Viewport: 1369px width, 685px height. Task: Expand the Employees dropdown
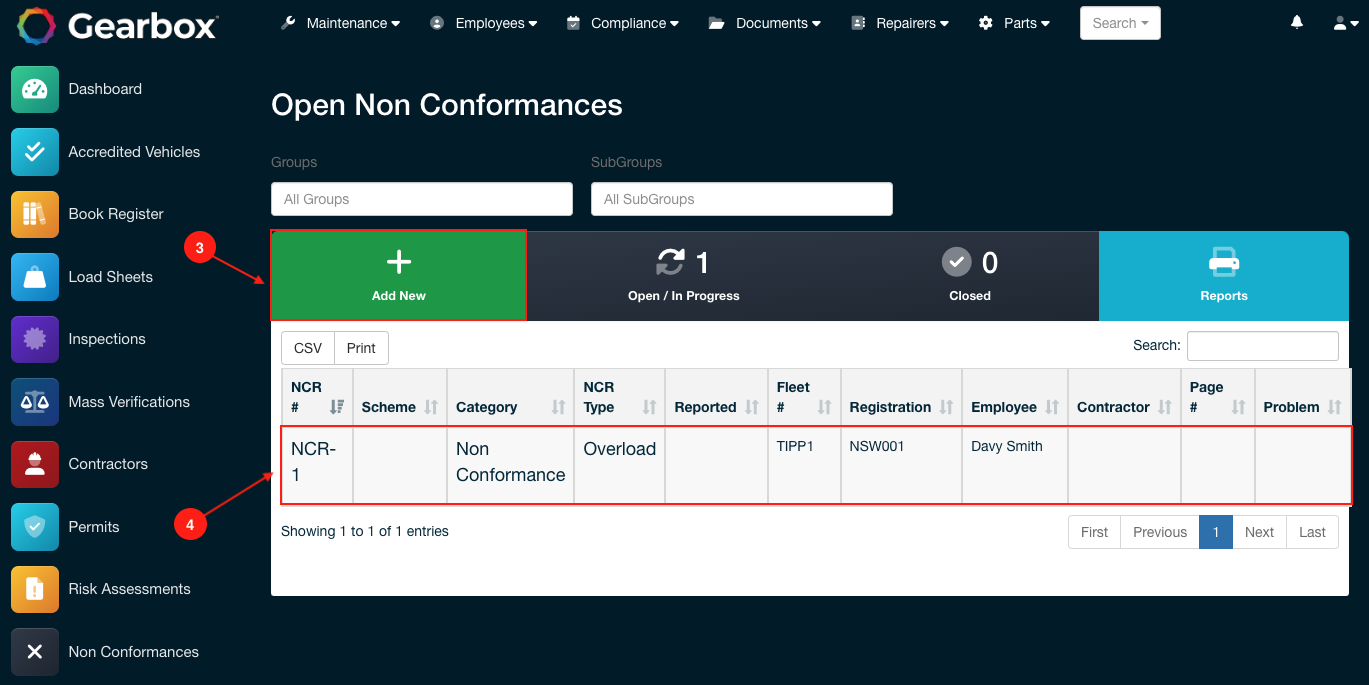[484, 22]
